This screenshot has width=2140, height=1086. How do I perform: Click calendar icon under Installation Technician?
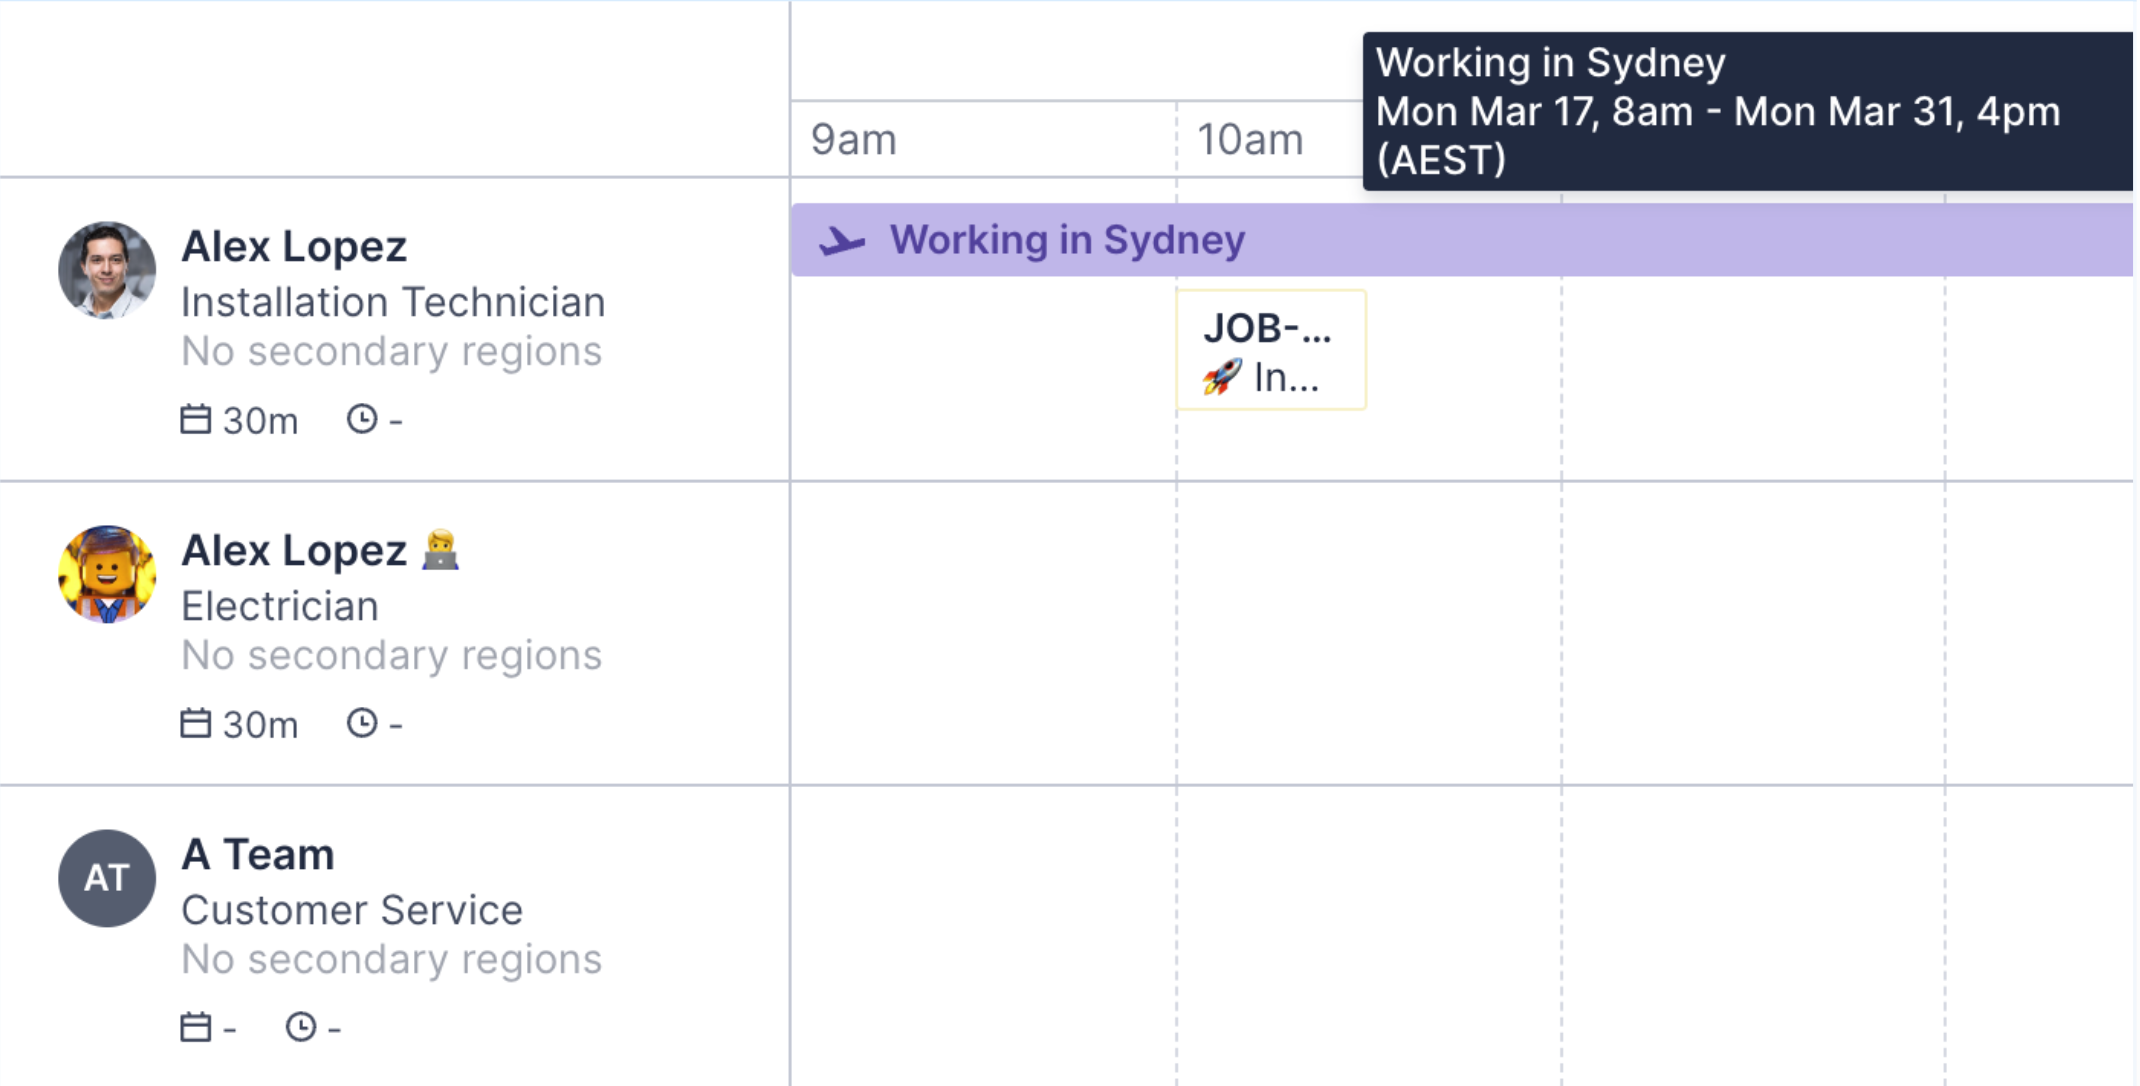(195, 419)
